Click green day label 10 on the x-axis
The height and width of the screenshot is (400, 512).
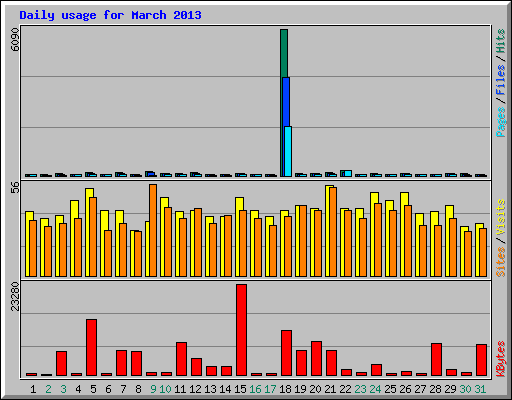[165, 389]
